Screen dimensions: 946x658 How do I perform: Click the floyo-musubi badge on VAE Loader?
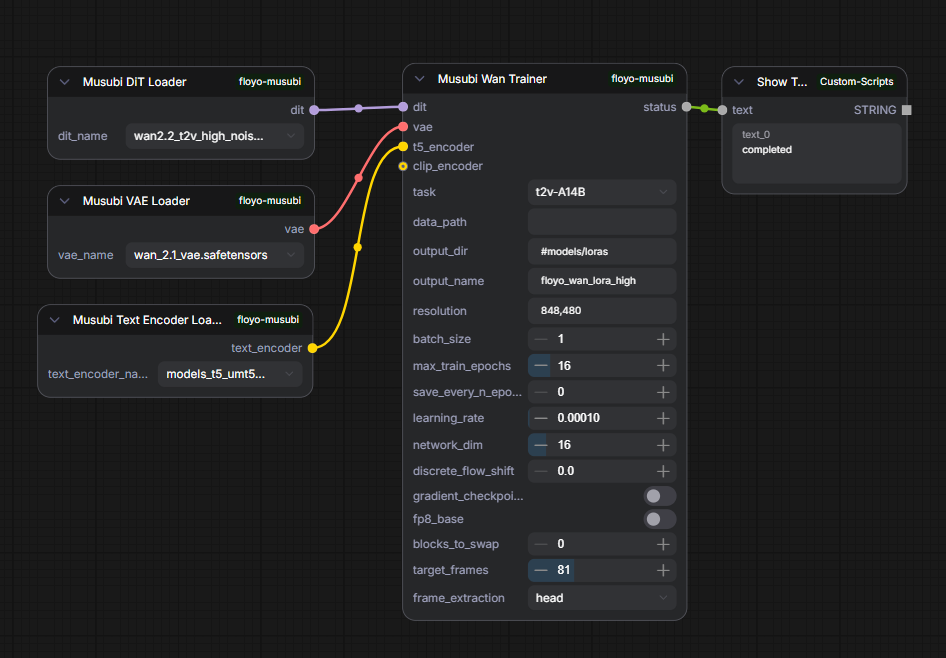270,201
